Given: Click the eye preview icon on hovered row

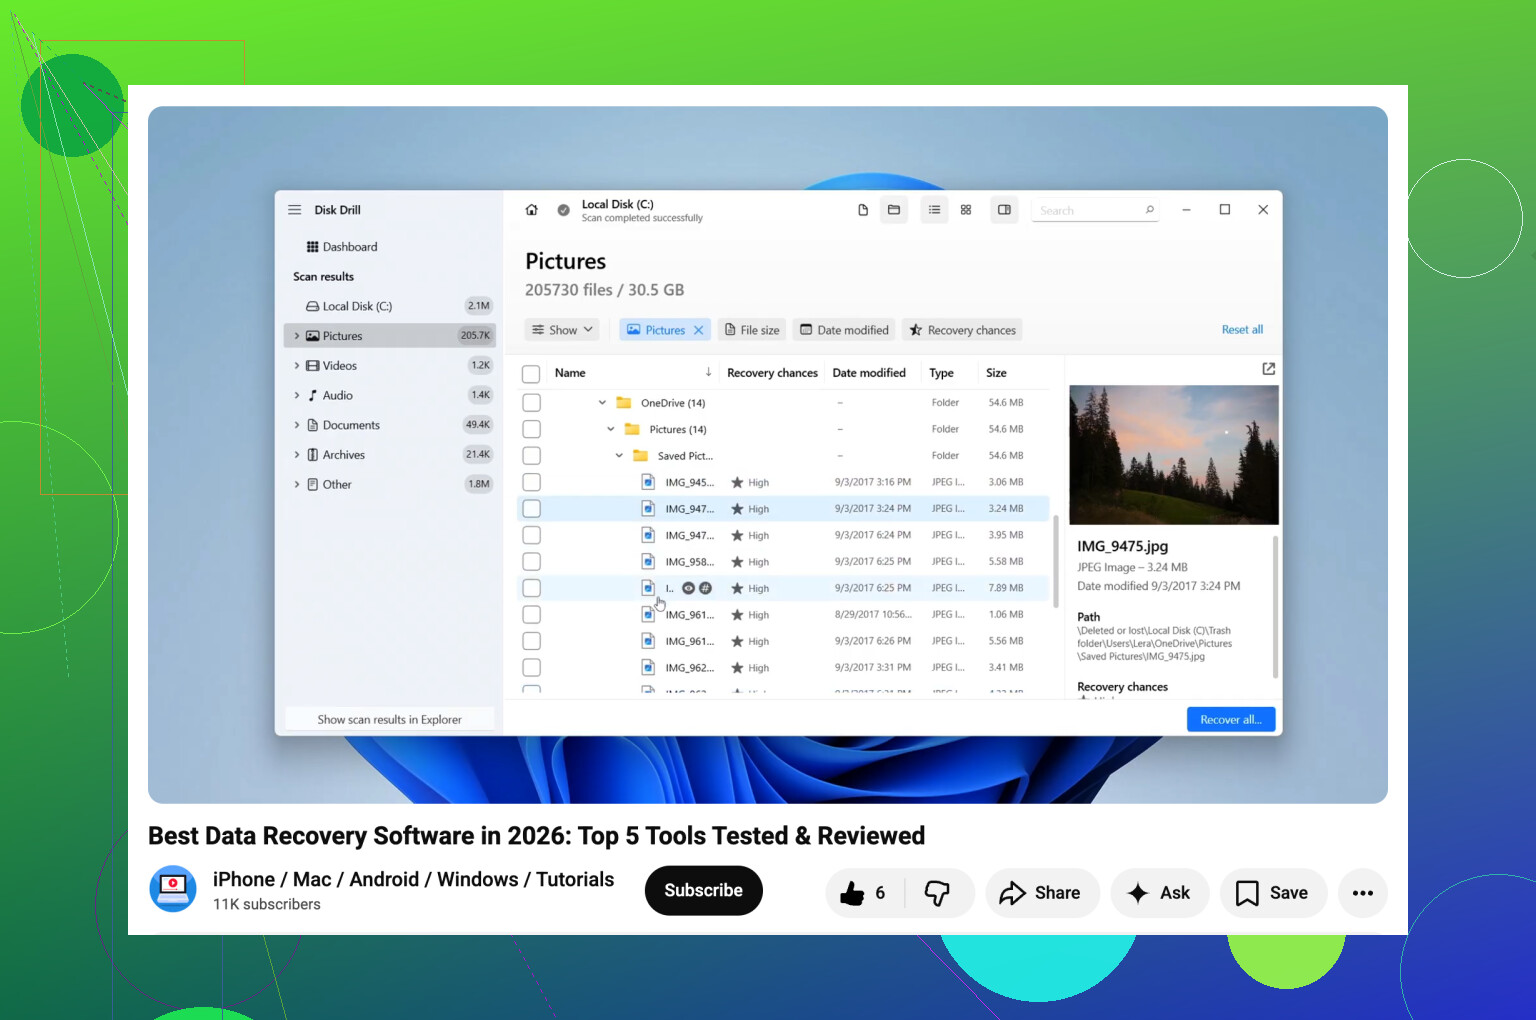Looking at the screenshot, I should click(x=688, y=588).
